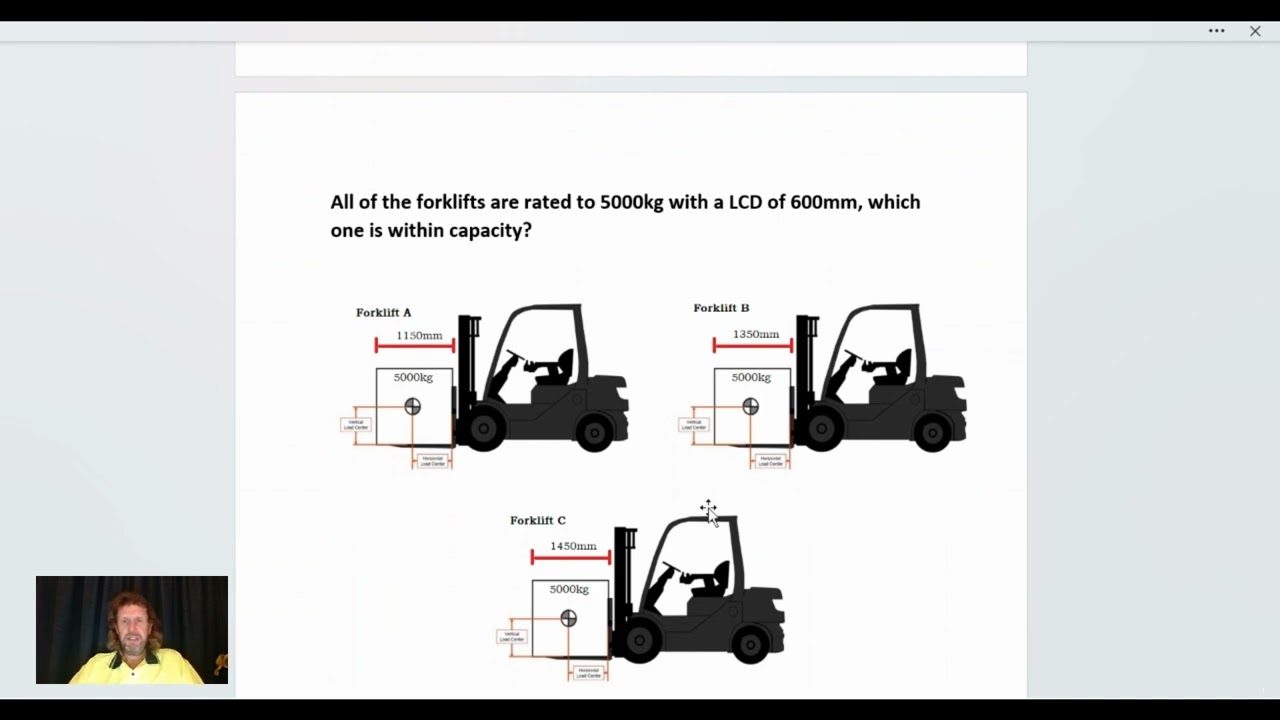Click the '1150mm' distance label
Screen dimensions: 1280x720
click(419, 335)
